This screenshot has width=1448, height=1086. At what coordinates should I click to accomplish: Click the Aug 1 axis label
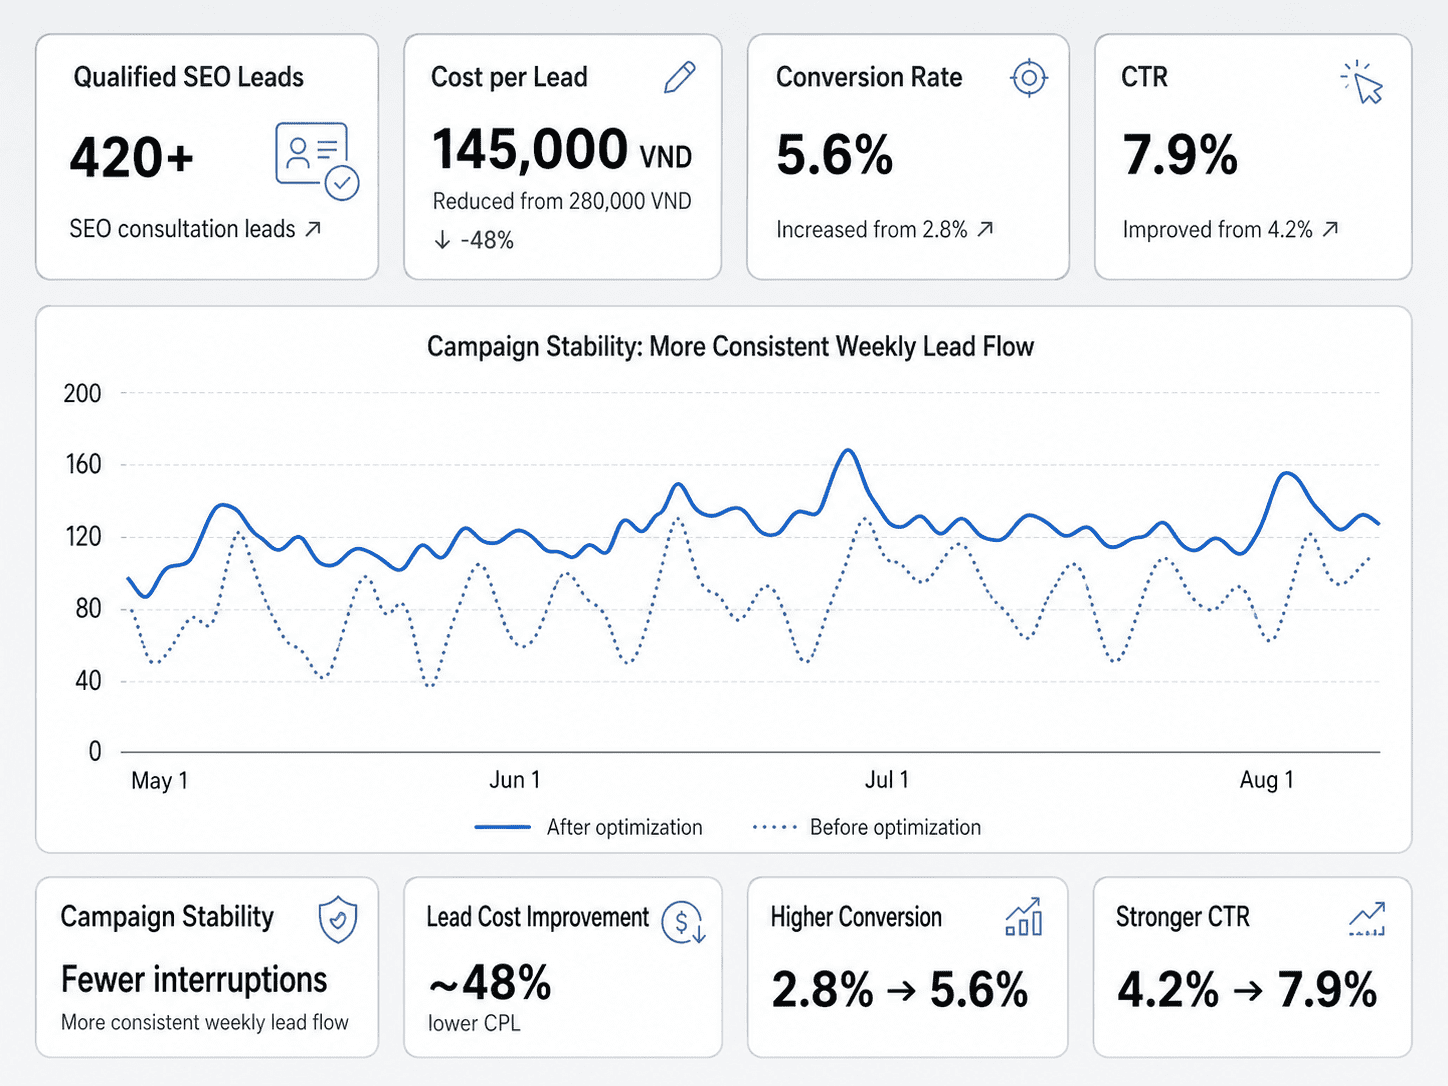point(1267,780)
